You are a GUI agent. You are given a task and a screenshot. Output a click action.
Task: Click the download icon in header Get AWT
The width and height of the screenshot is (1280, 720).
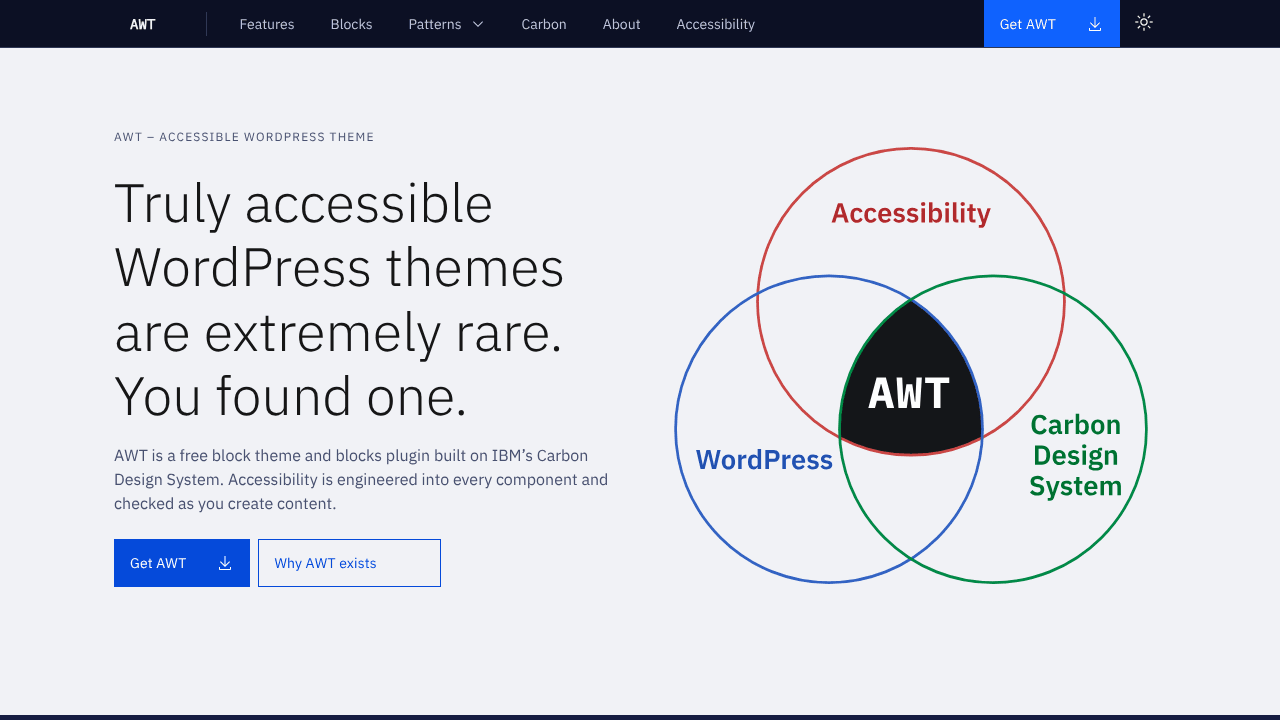pos(1095,24)
